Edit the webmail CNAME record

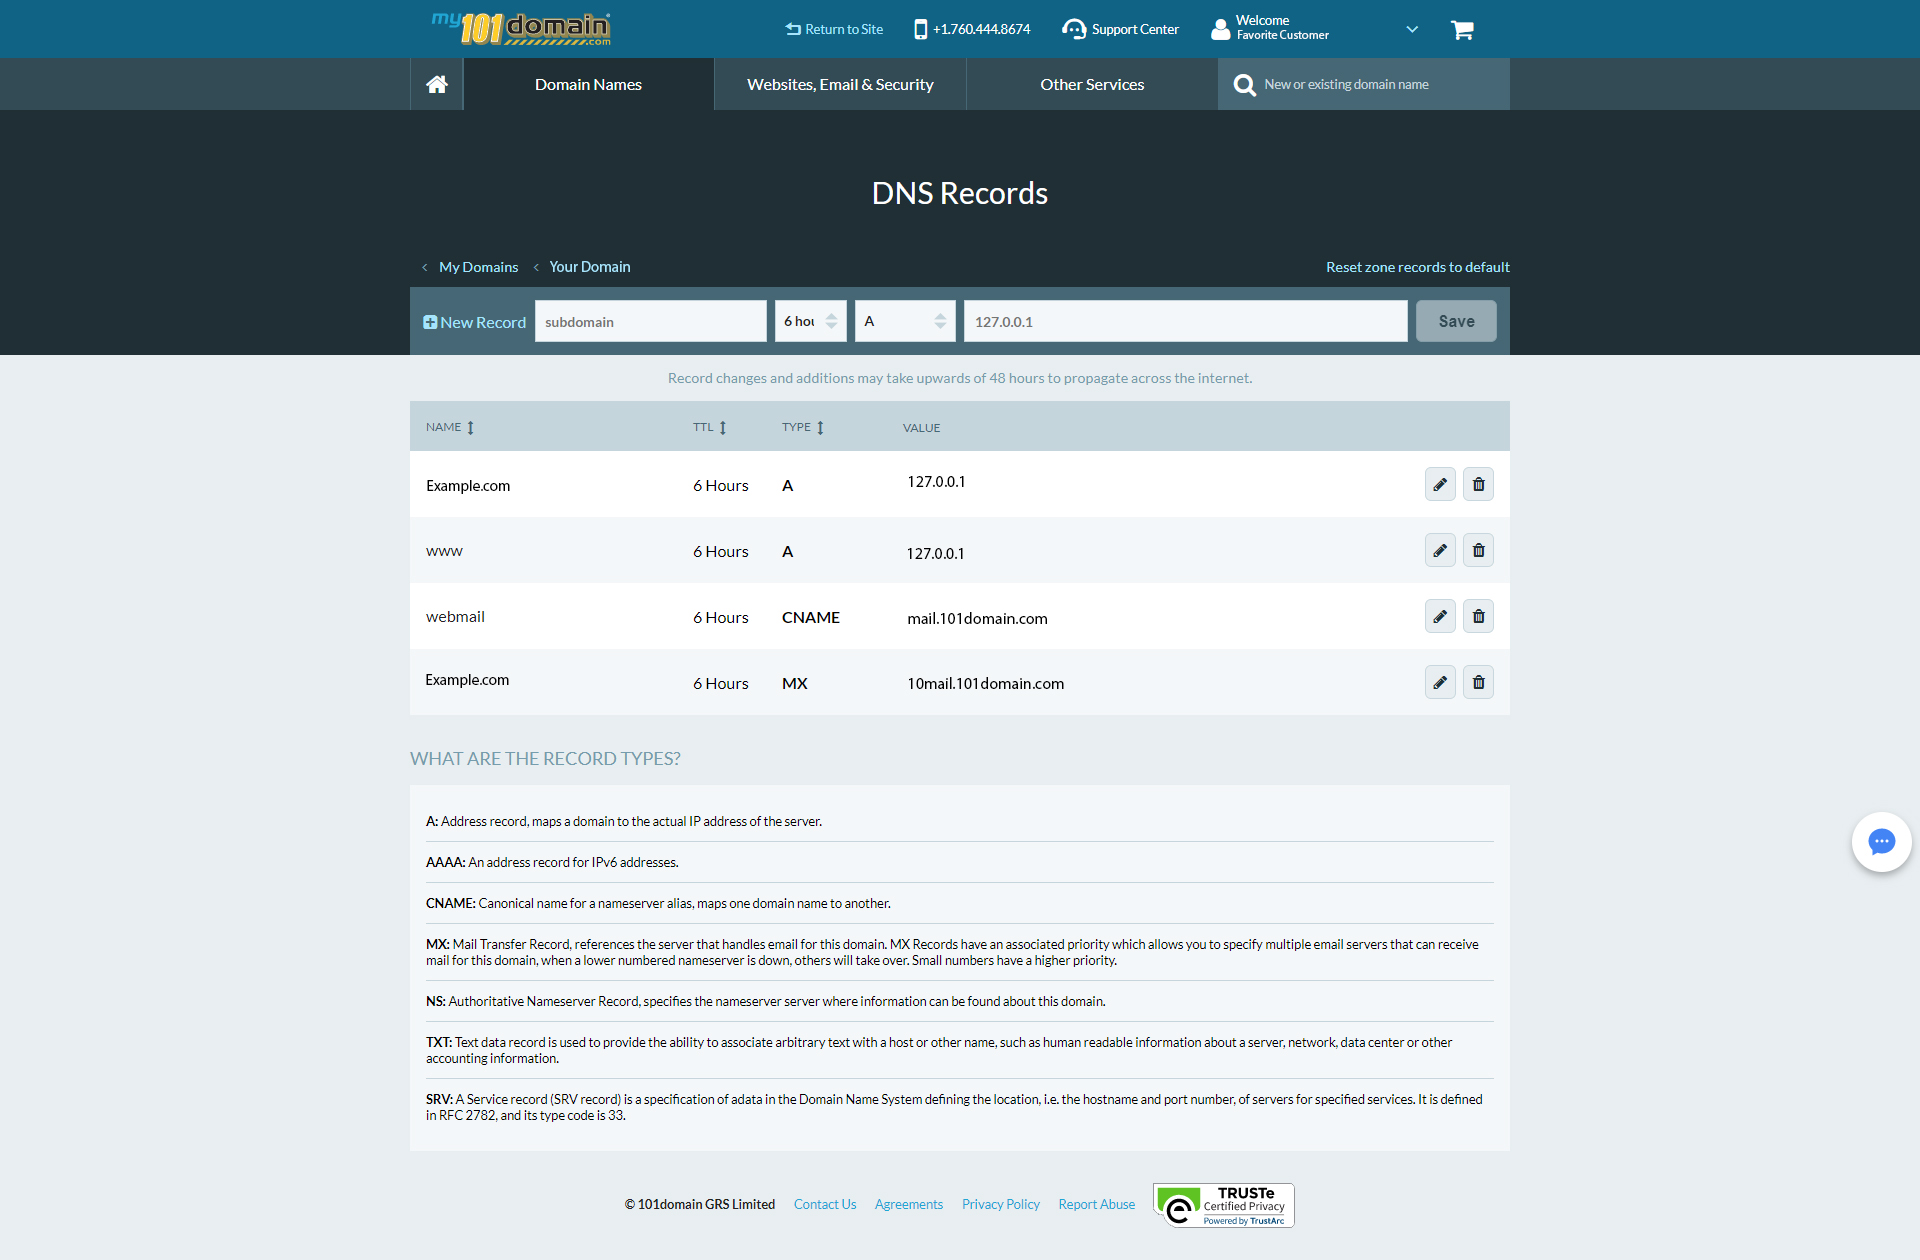point(1440,616)
